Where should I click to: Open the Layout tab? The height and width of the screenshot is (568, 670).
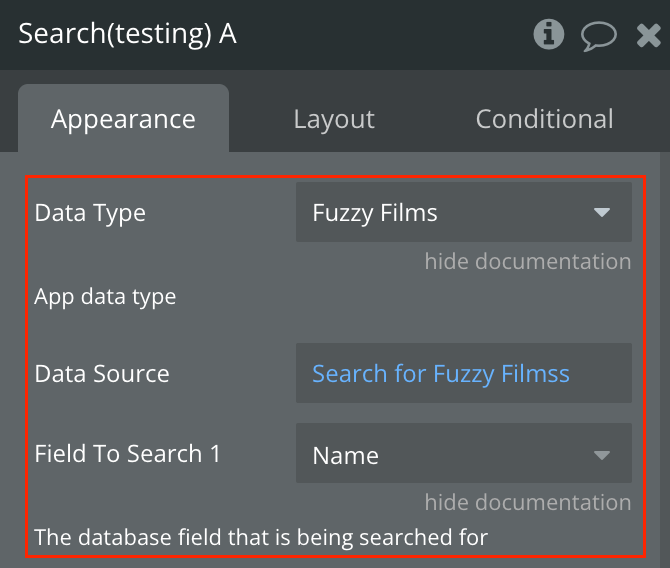pos(334,120)
